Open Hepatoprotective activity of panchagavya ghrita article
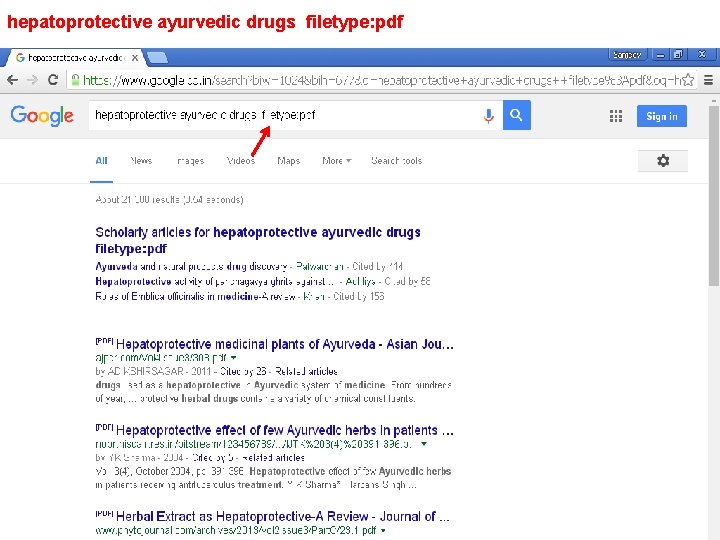 tap(216, 281)
